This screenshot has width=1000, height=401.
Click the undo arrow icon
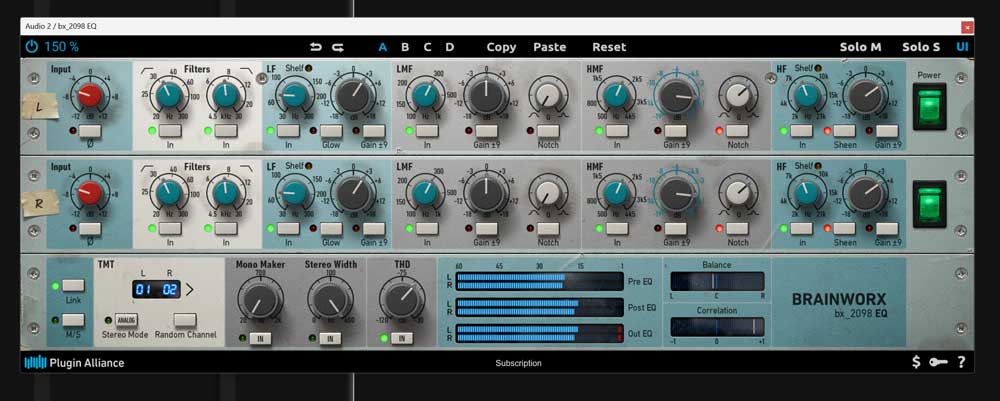coord(316,47)
